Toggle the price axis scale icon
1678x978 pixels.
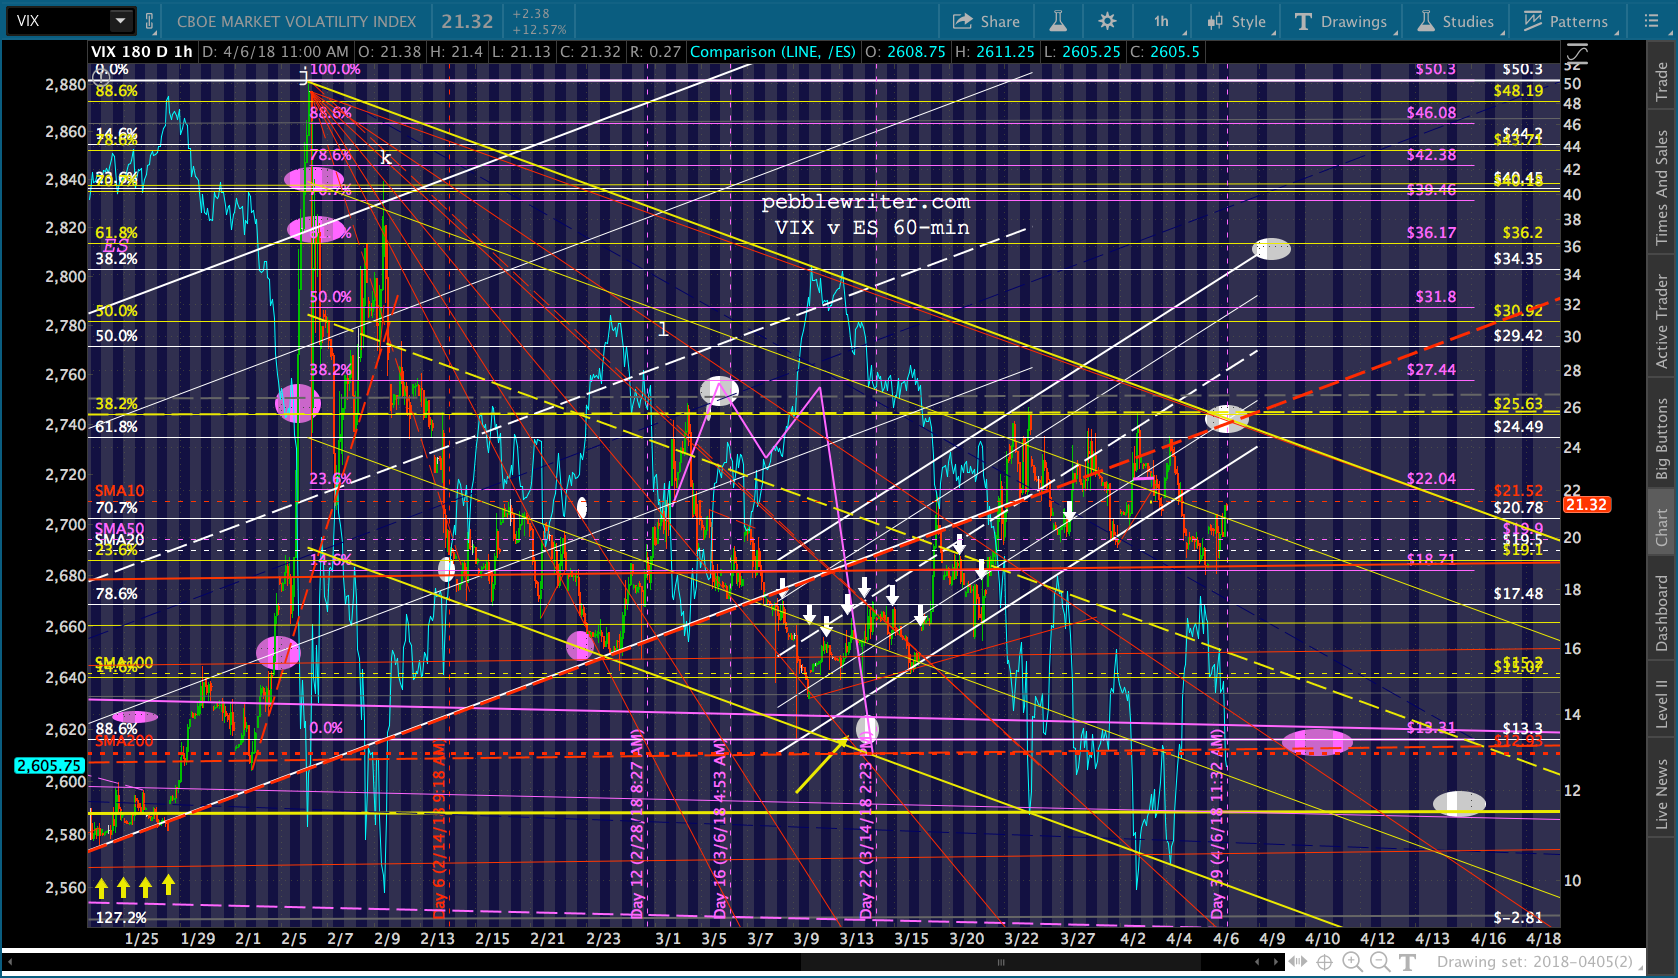tap(1576, 54)
